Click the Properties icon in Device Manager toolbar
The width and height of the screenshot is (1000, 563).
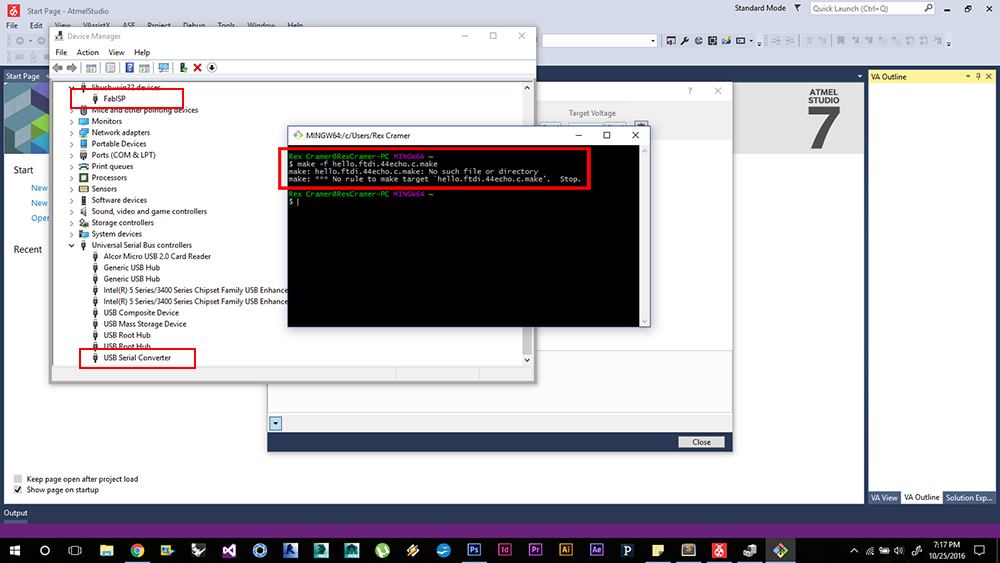[110, 68]
